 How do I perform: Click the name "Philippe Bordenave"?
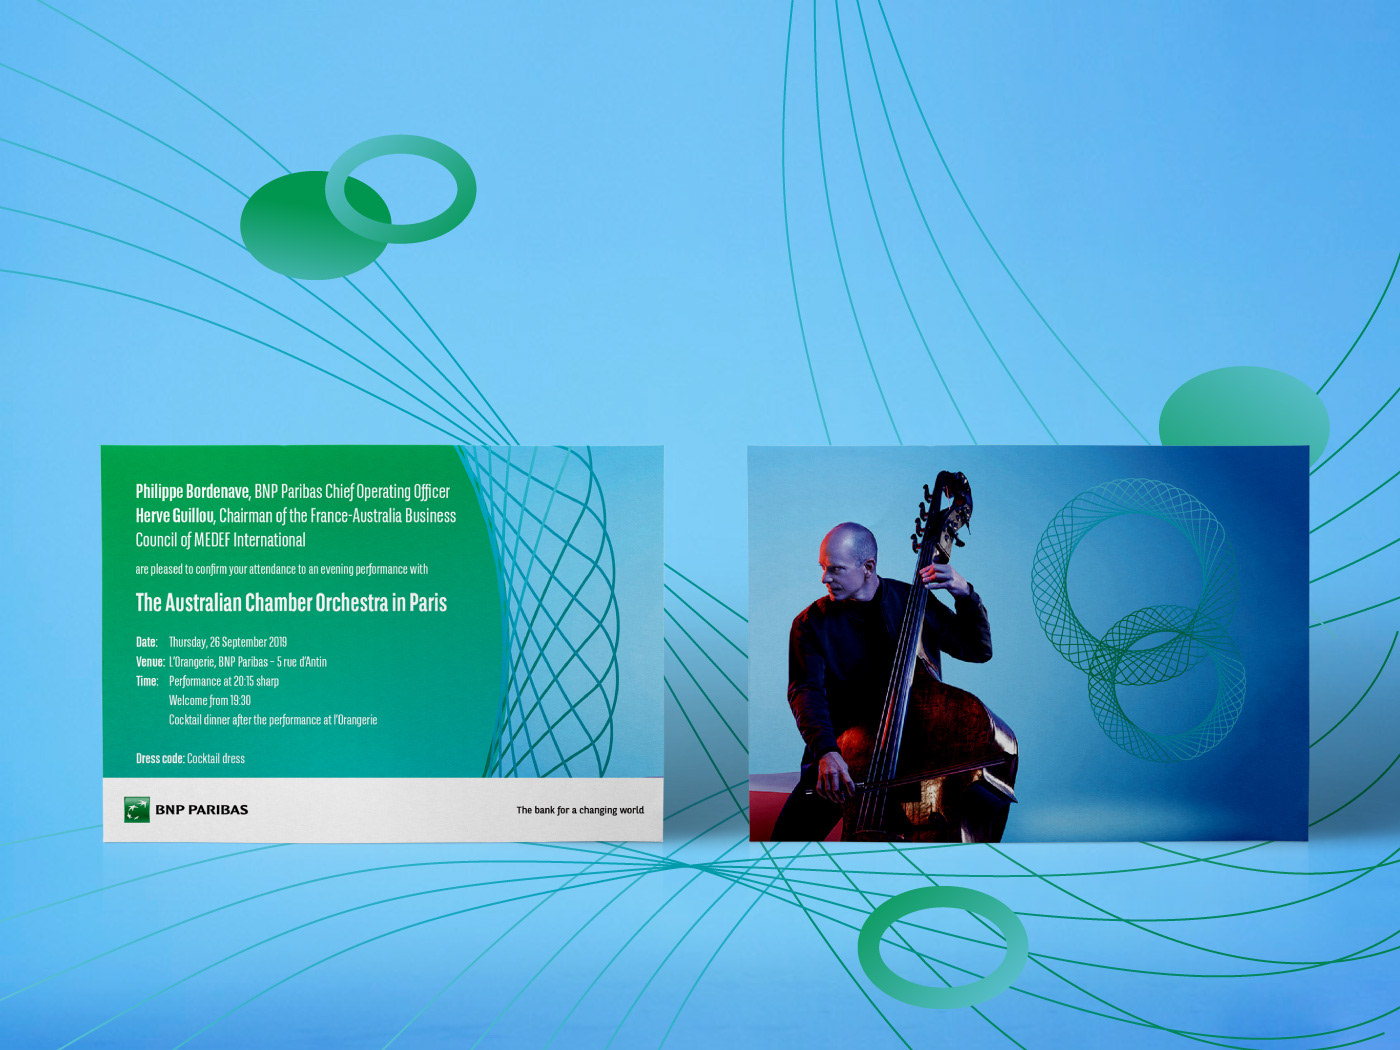click(x=192, y=491)
